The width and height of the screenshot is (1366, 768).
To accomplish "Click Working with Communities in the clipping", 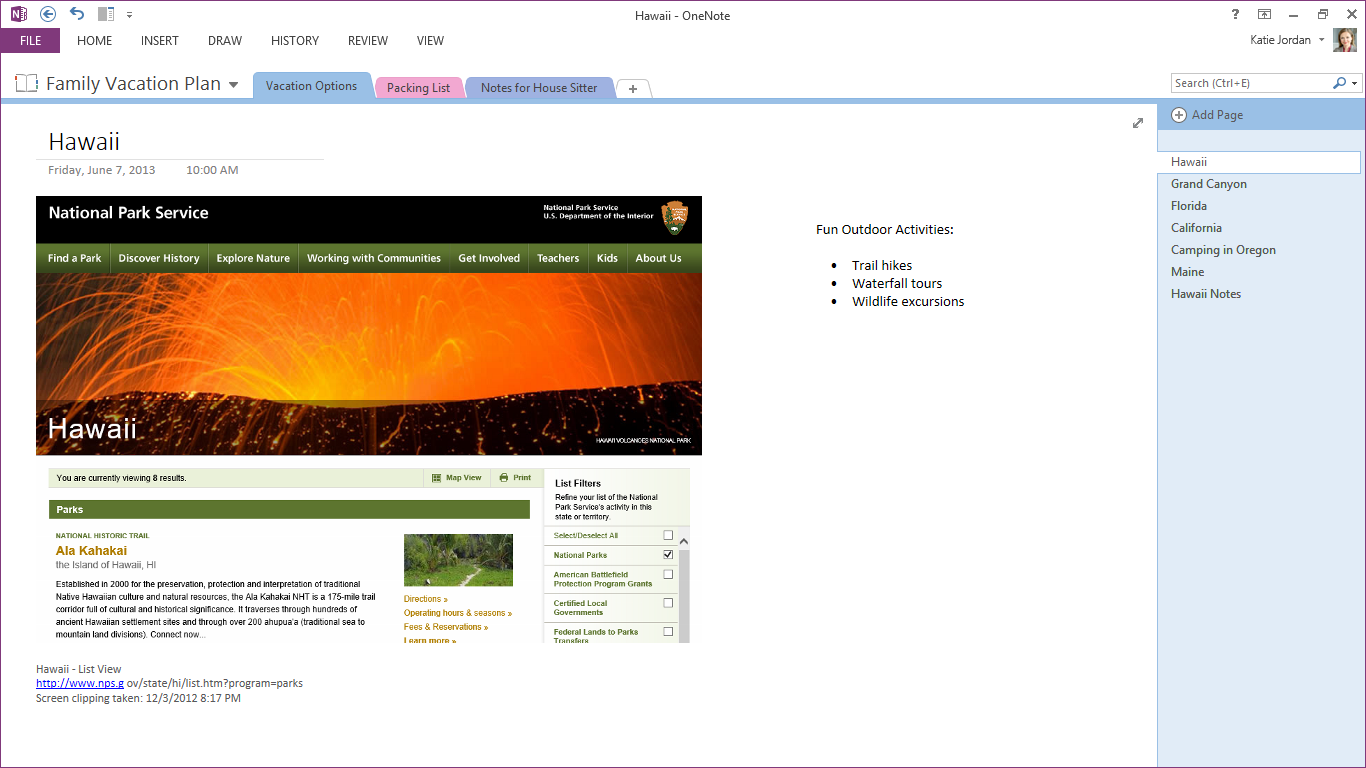I will point(374,258).
